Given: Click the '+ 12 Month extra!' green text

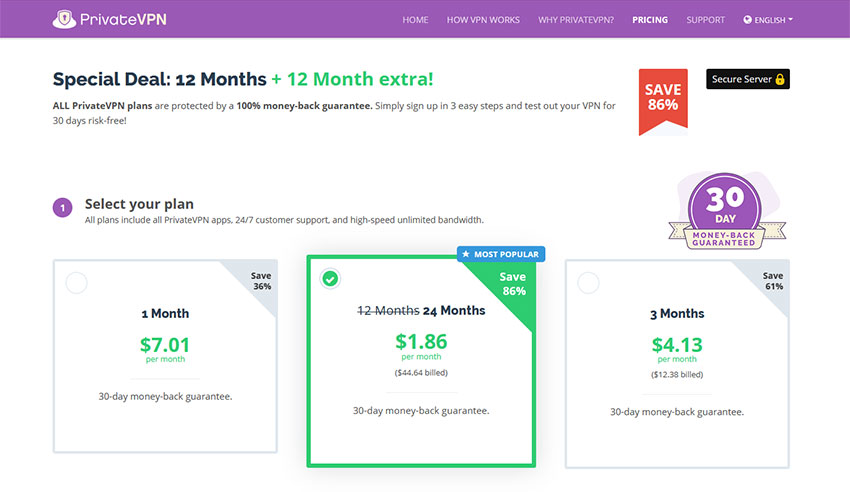Looking at the screenshot, I should 352,79.
